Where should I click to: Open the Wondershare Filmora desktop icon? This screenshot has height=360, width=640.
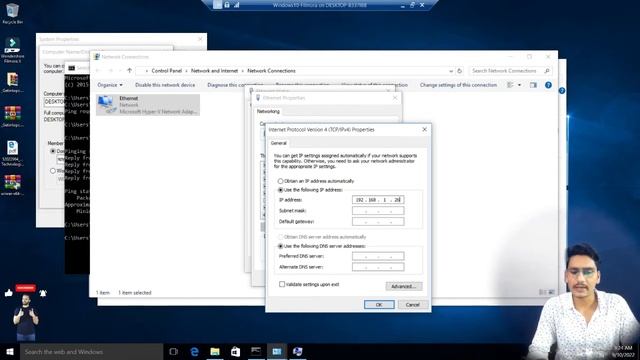point(12,50)
